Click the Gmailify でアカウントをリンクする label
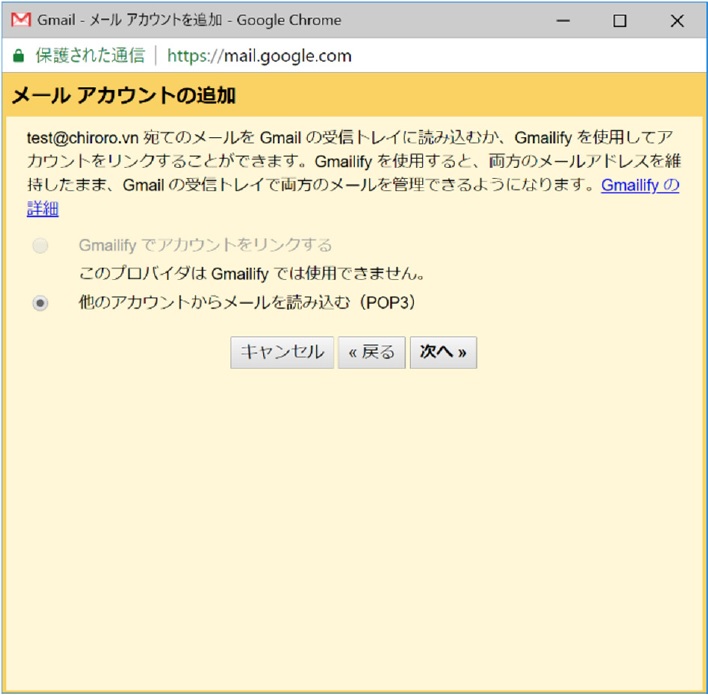The image size is (708, 695). coord(205,245)
